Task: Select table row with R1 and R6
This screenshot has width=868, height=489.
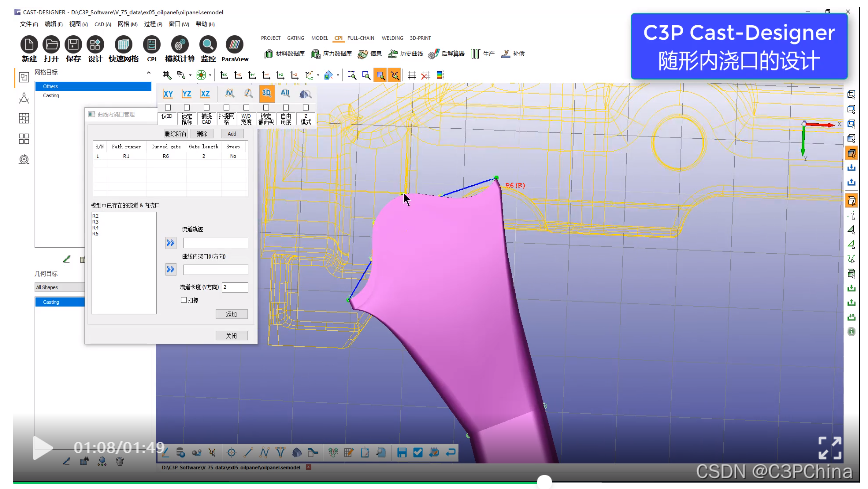Action: pyautogui.click(x=169, y=156)
